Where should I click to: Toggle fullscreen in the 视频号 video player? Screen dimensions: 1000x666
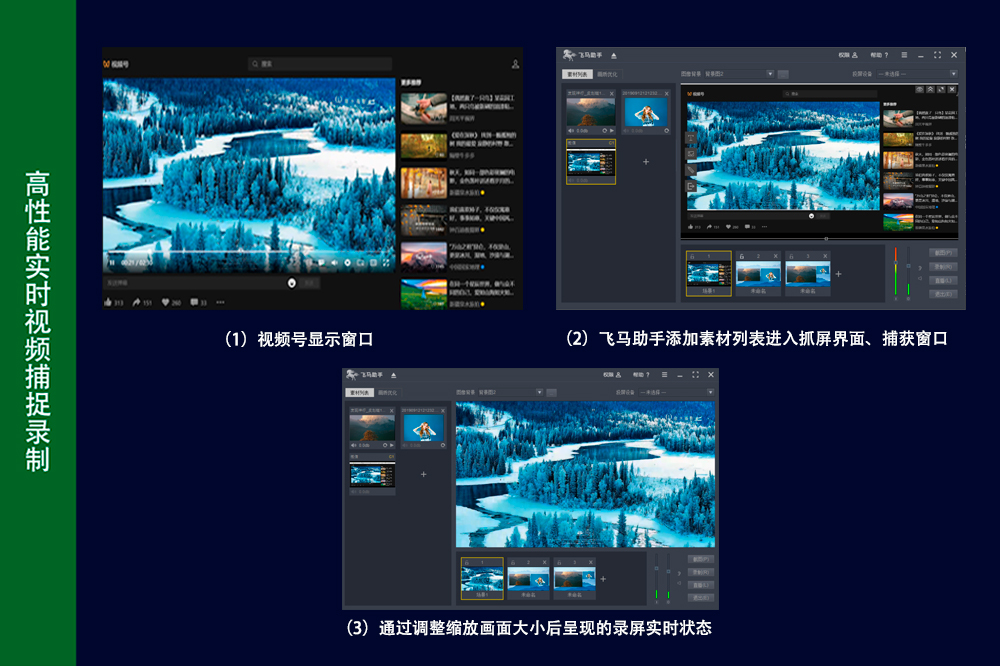[x=387, y=263]
